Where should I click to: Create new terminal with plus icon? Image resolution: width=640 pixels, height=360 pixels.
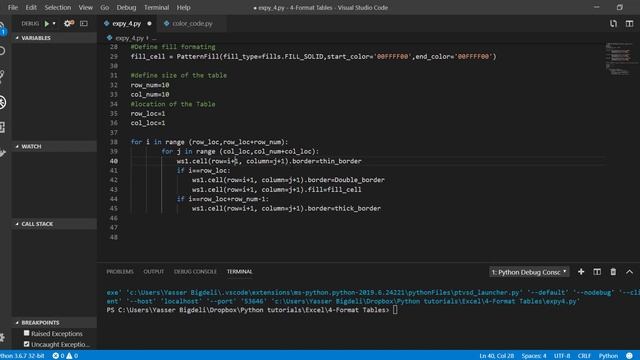click(x=581, y=272)
